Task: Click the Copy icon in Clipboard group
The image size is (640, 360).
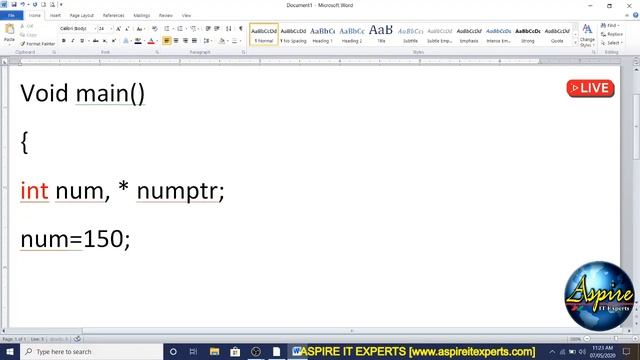Action: (x=23, y=35)
